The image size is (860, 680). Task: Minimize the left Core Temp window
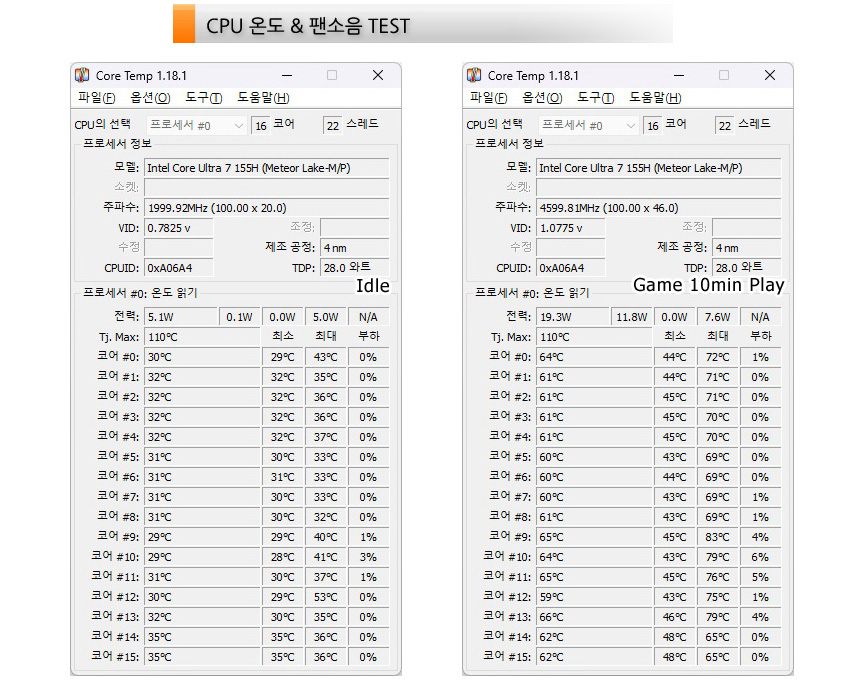[x=287, y=75]
